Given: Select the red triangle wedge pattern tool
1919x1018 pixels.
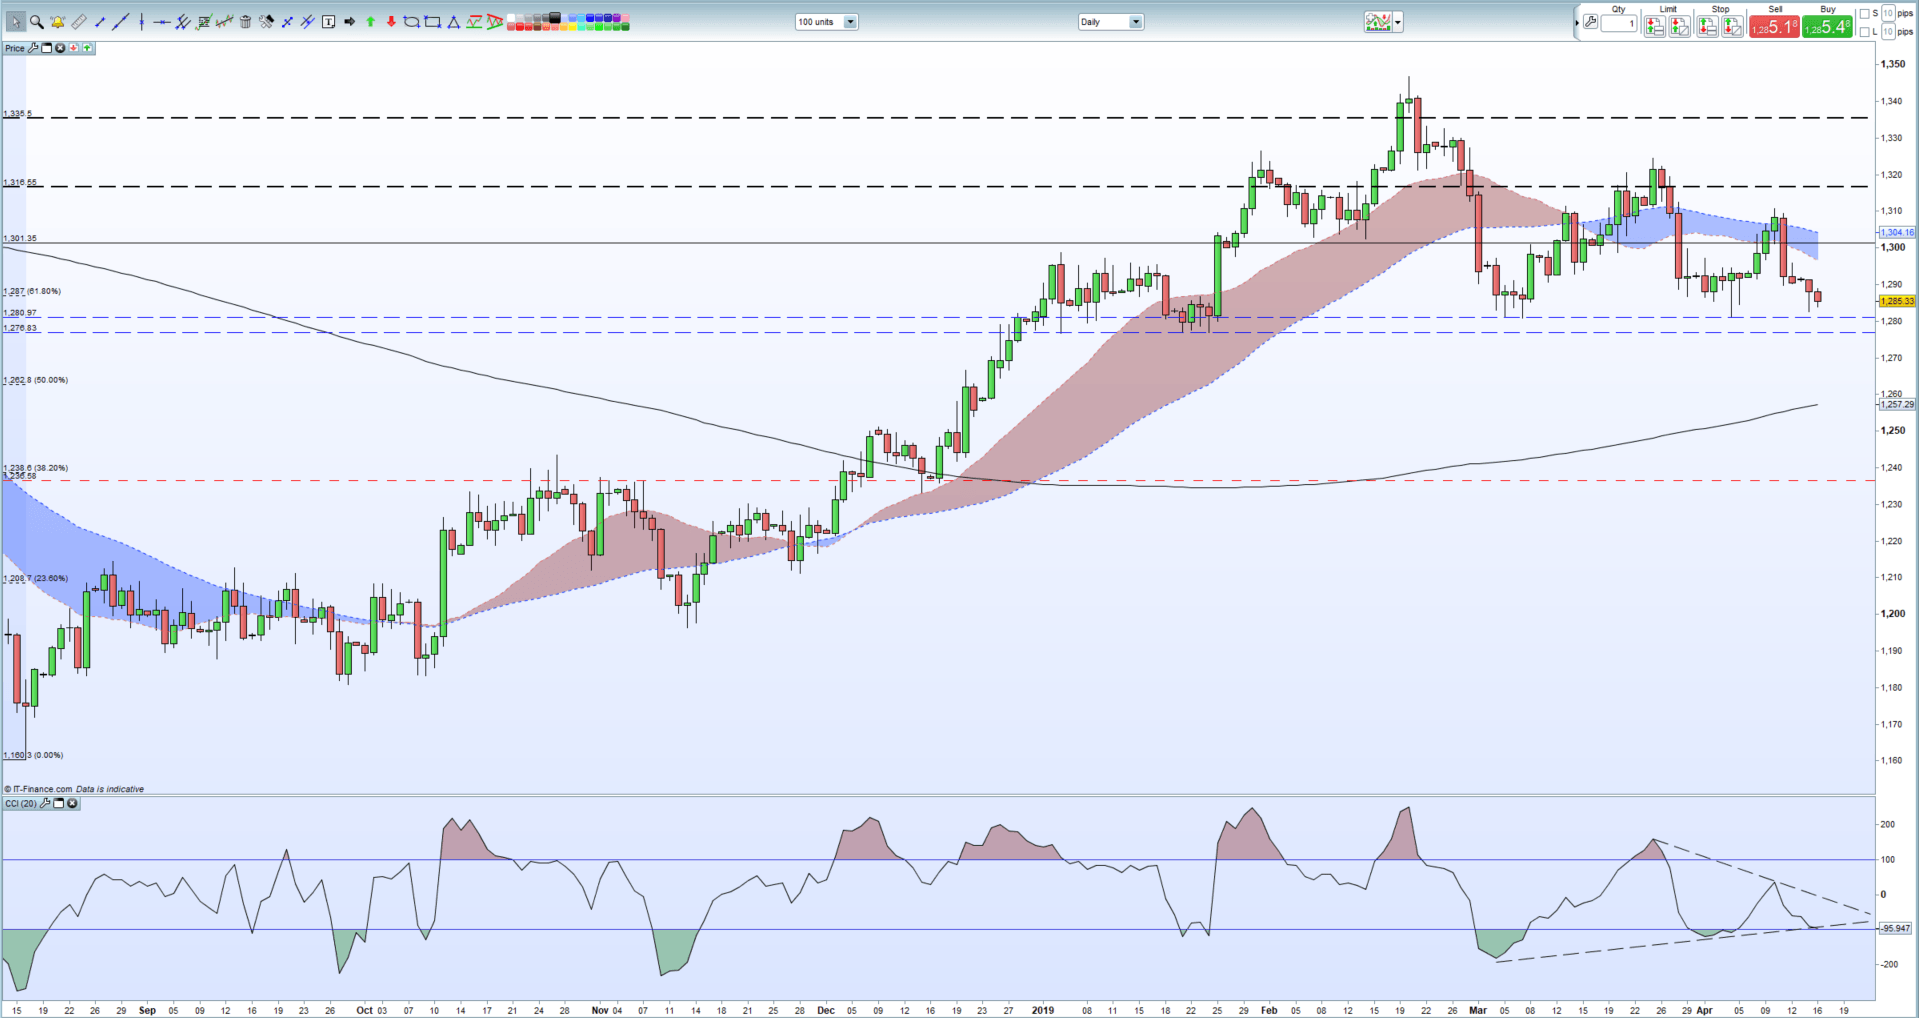Looking at the screenshot, I should (494, 22).
